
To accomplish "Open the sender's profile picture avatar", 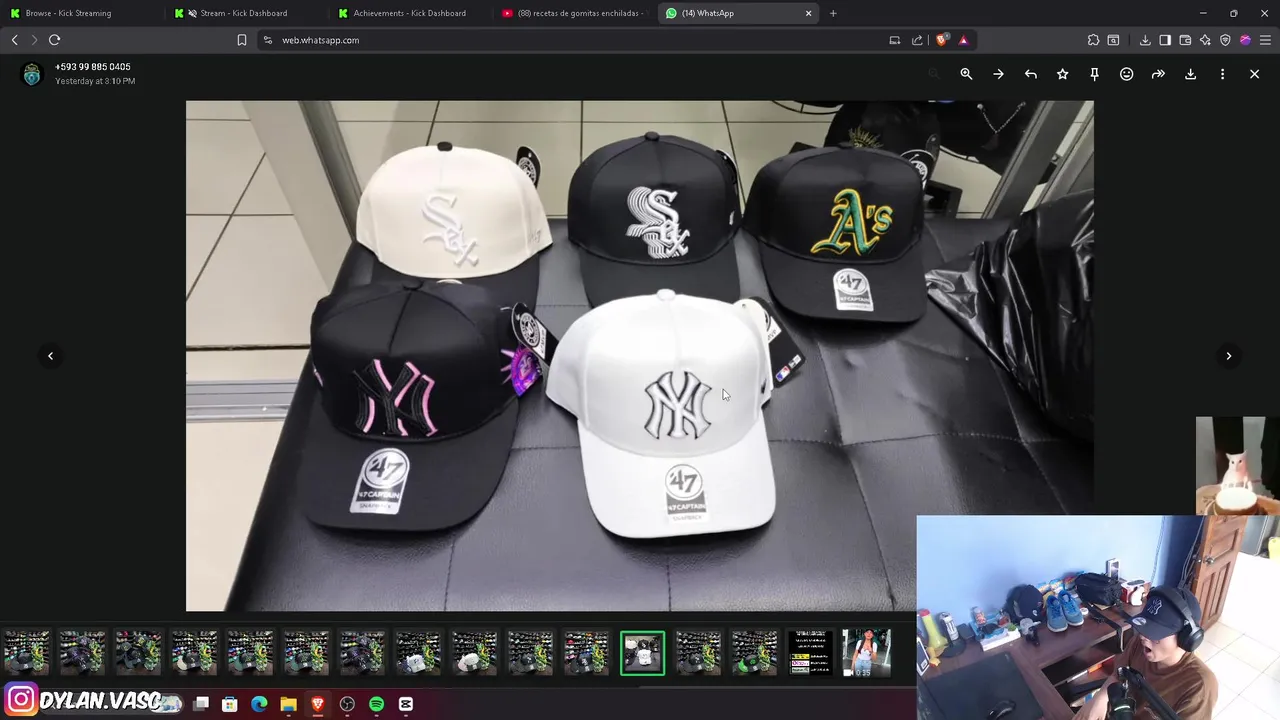I will pyautogui.click(x=32, y=74).
